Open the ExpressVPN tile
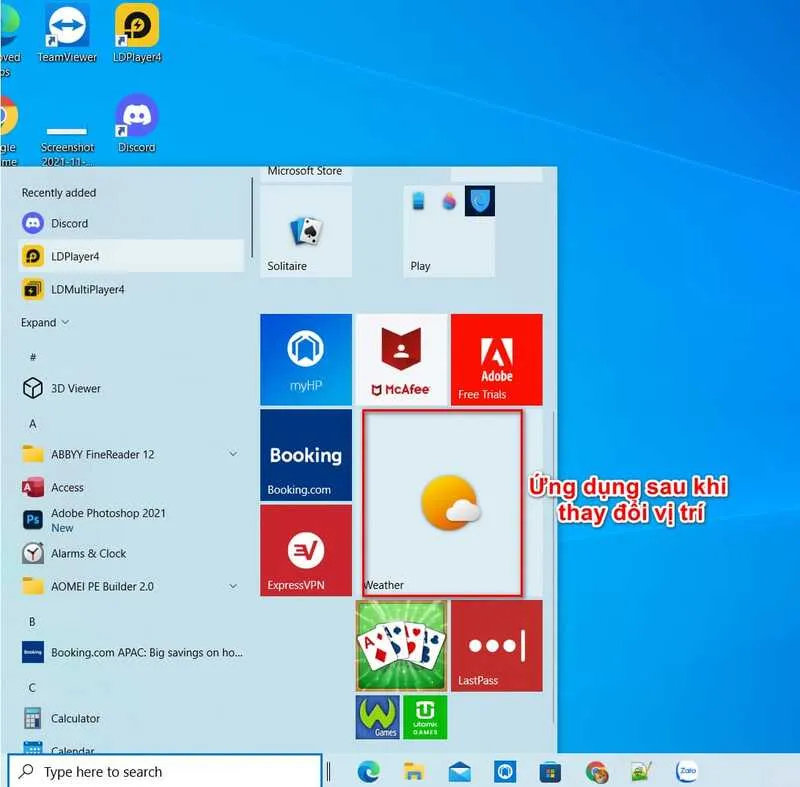 coord(306,551)
